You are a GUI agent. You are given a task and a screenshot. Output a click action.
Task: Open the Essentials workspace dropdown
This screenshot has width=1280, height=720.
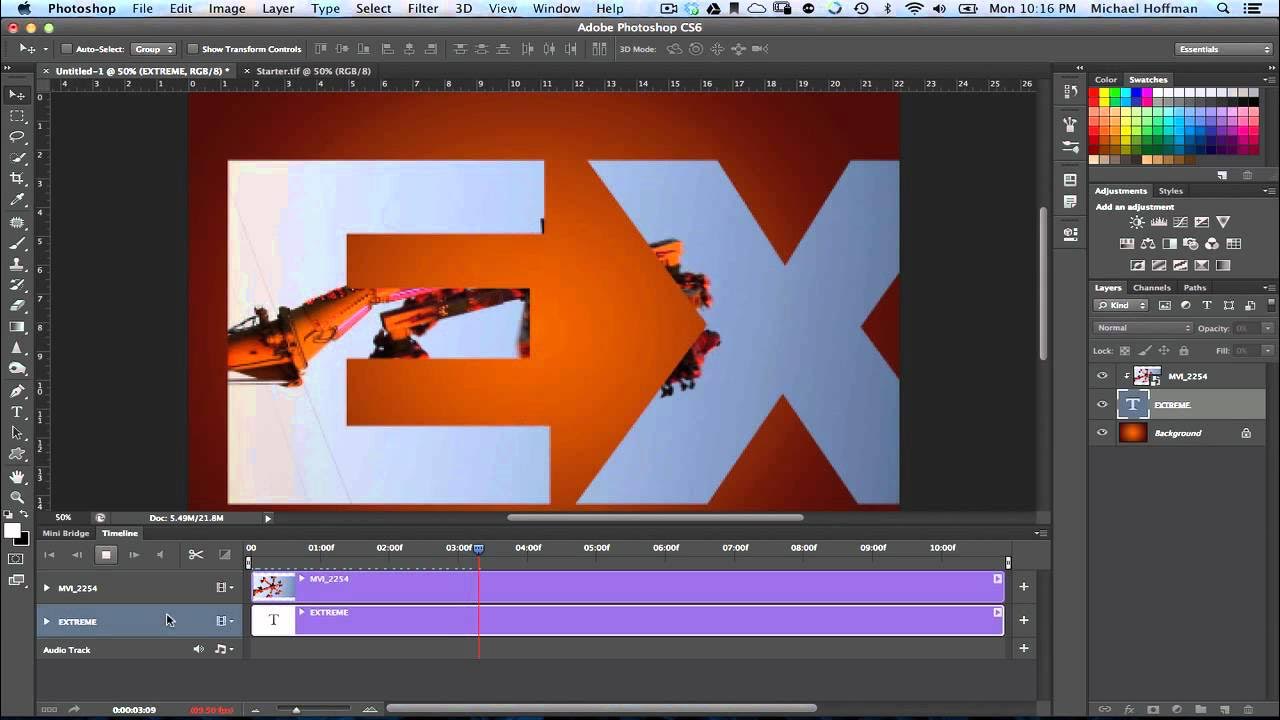[x=1223, y=49]
